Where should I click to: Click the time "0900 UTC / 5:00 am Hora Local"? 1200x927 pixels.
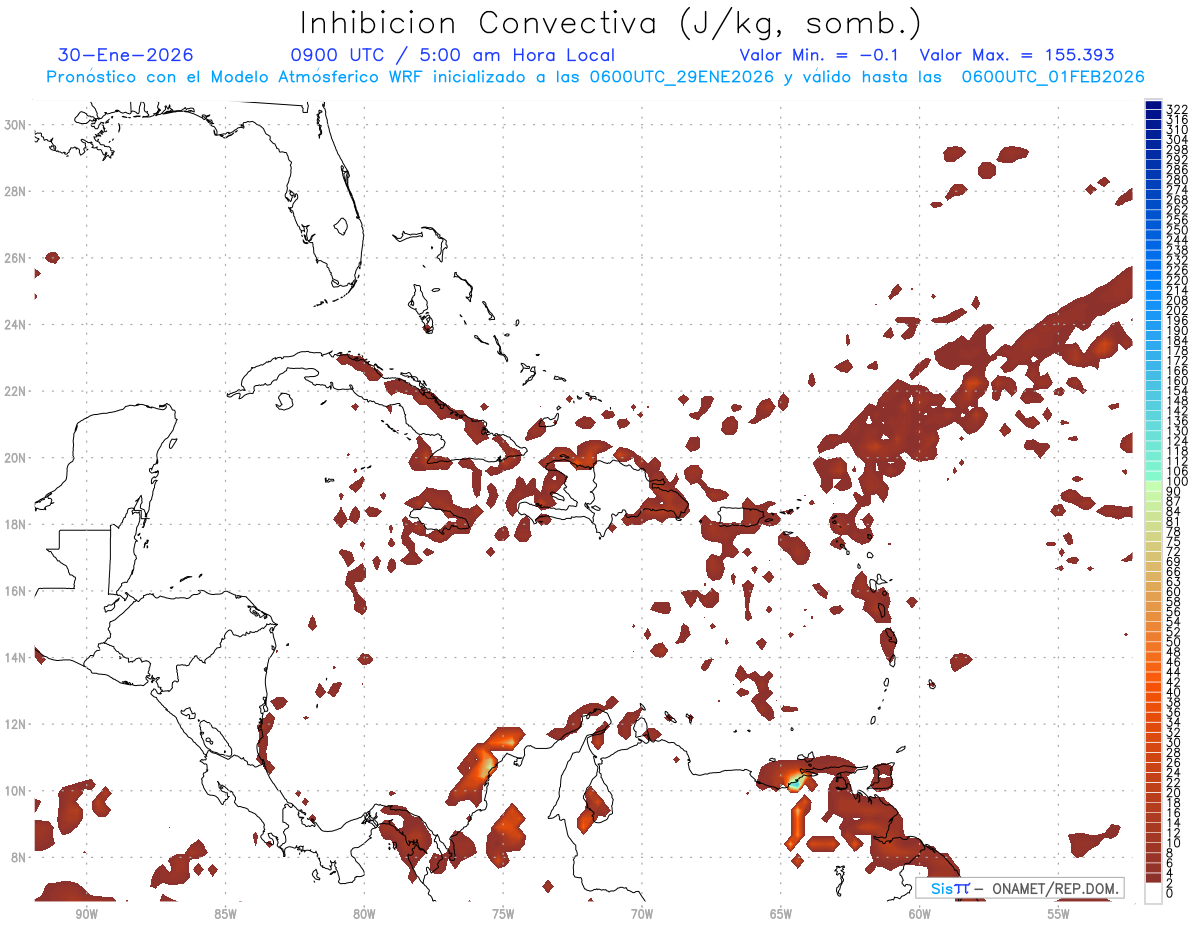click(x=452, y=55)
